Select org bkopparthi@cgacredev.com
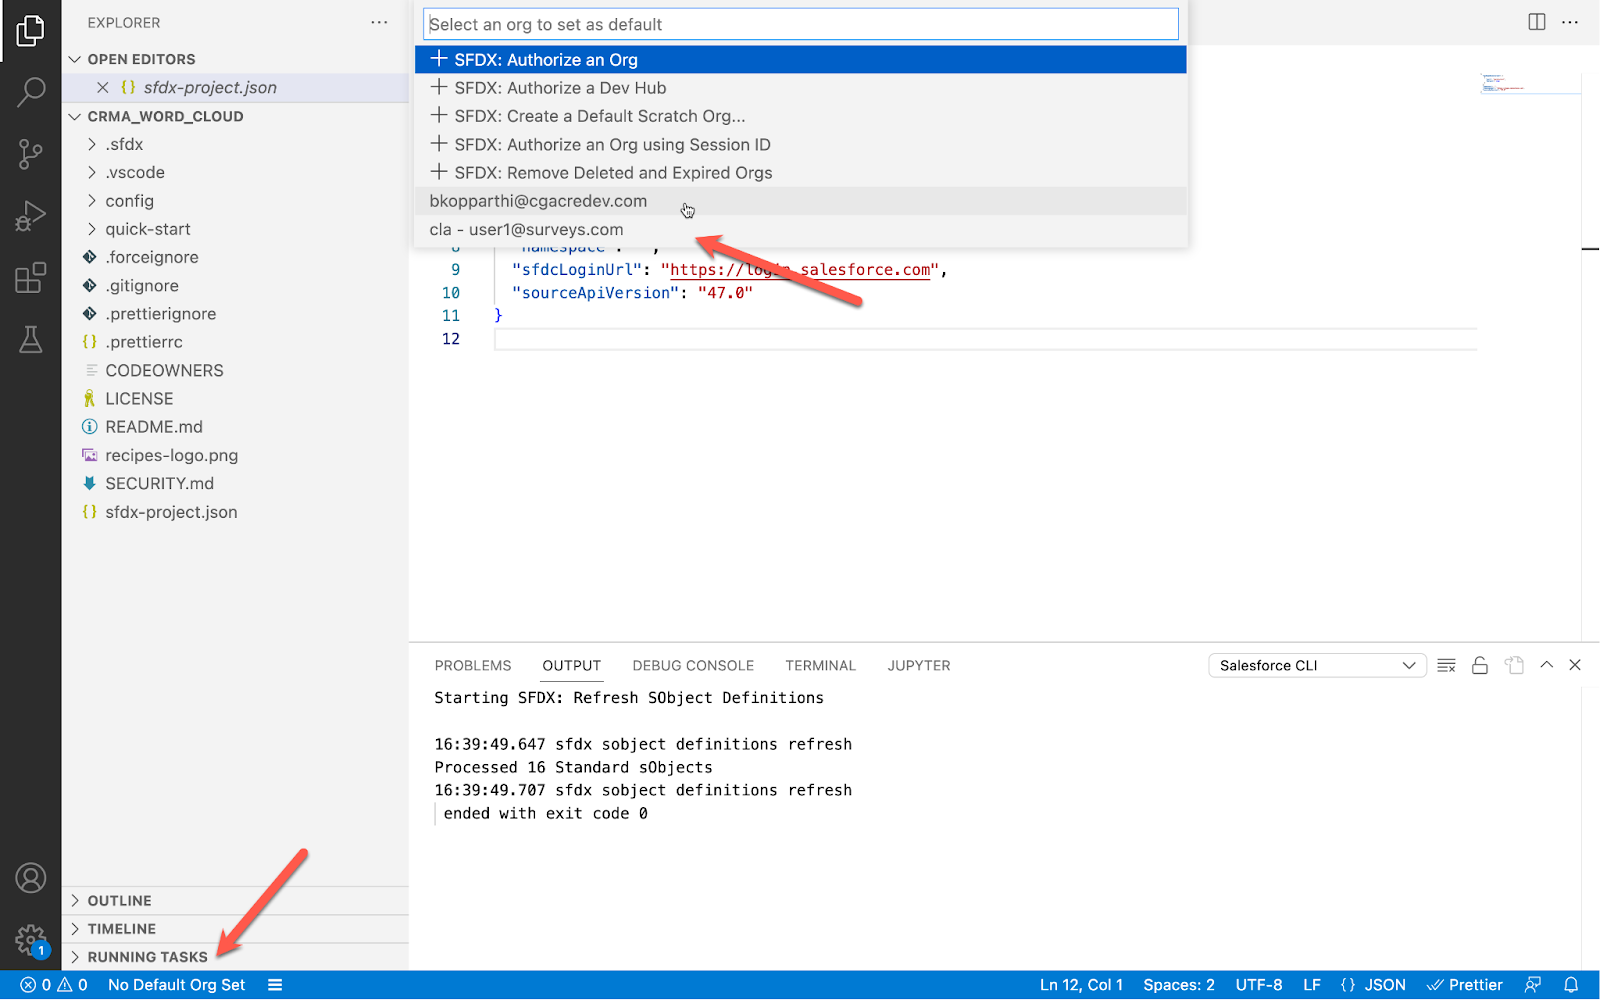The width and height of the screenshot is (1600, 1000). (x=801, y=201)
